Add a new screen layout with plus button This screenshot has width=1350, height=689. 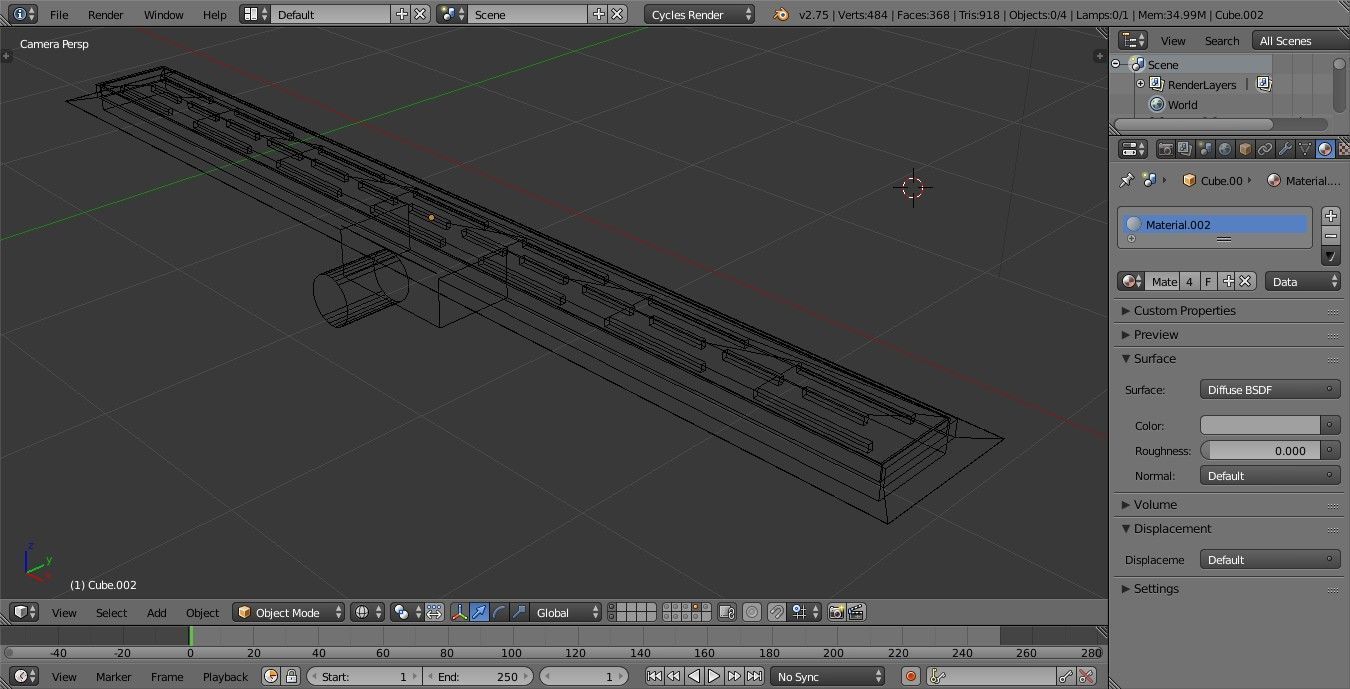click(401, 14)
